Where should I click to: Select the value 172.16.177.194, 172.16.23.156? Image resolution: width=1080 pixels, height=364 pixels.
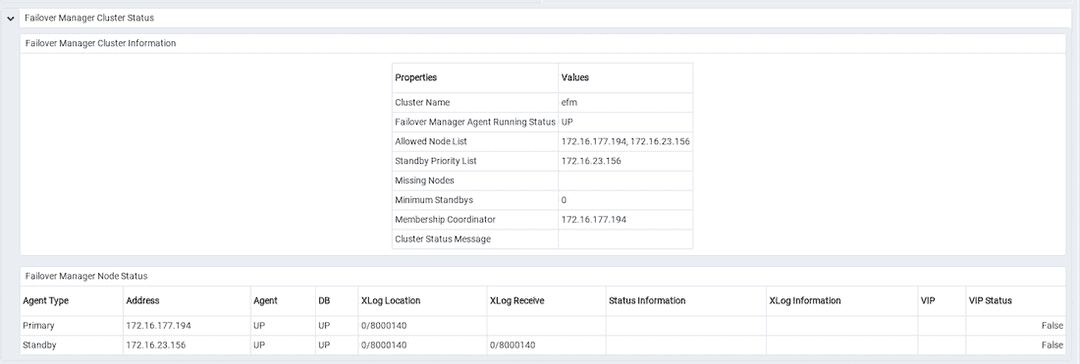pos(625,141)
